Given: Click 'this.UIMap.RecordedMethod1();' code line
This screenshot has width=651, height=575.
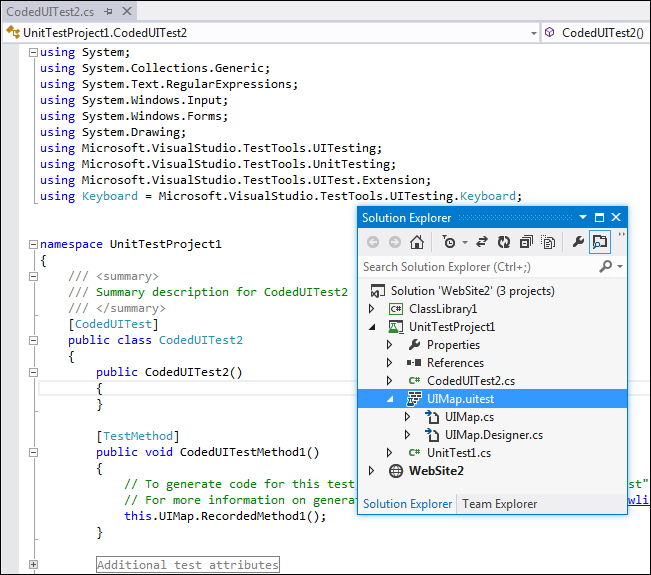Looking at the screenshot, I should tap(225, 516).
